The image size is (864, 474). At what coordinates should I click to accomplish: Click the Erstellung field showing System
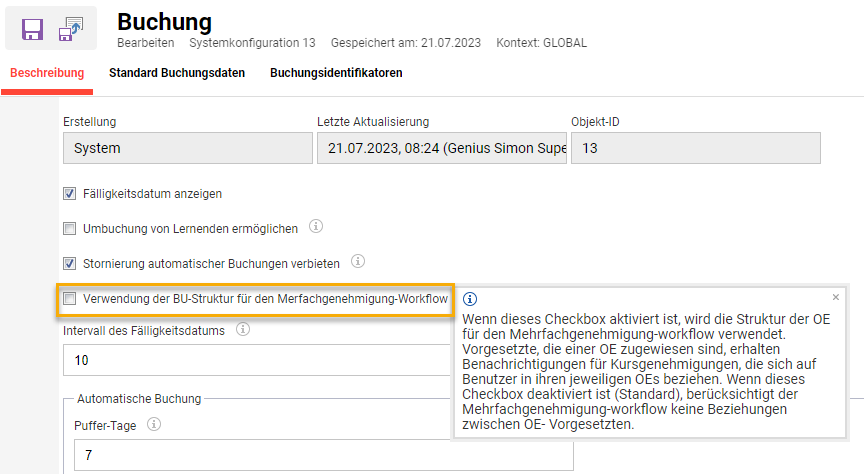pyautogui.click(x=187, y=149)
